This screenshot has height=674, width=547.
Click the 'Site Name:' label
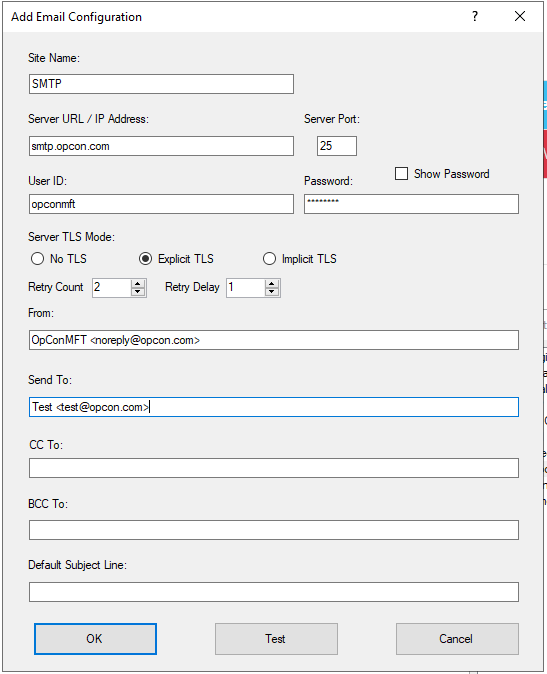pyautogui.click(x=54, y=58)
